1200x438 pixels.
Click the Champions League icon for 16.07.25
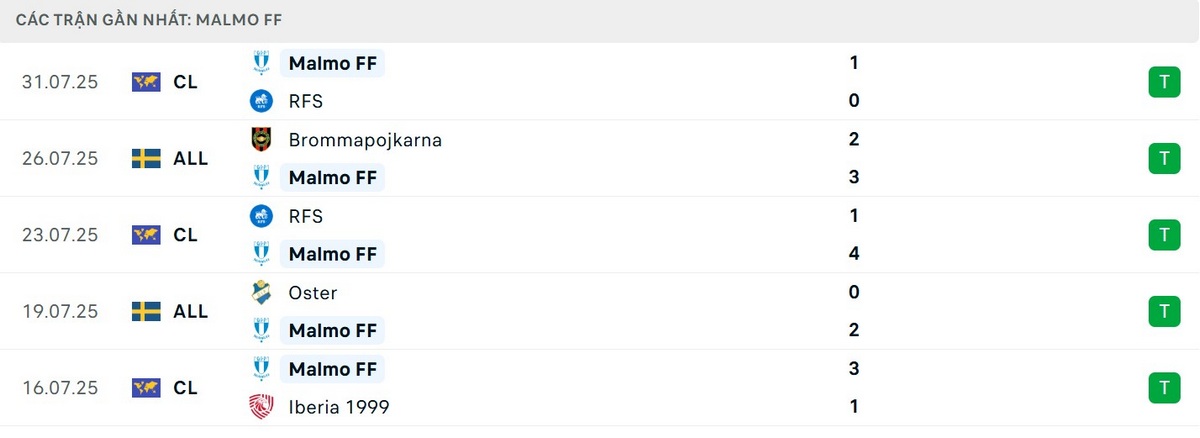[146, 387]
